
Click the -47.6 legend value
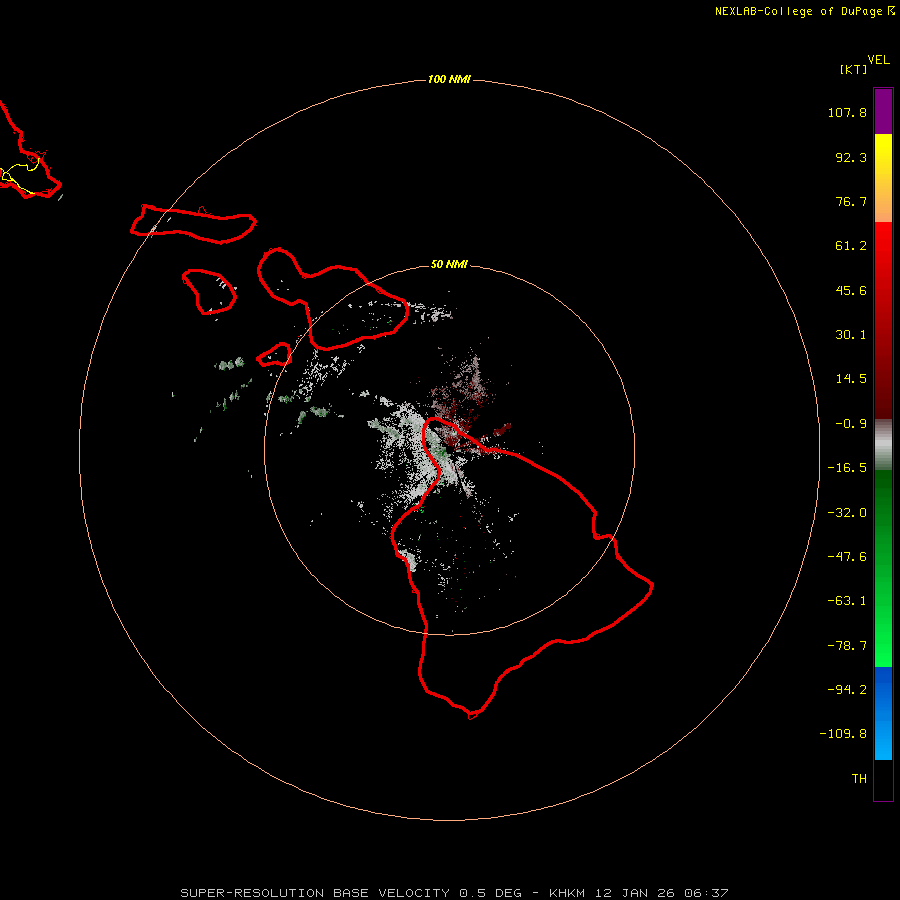tap(847, 557)
